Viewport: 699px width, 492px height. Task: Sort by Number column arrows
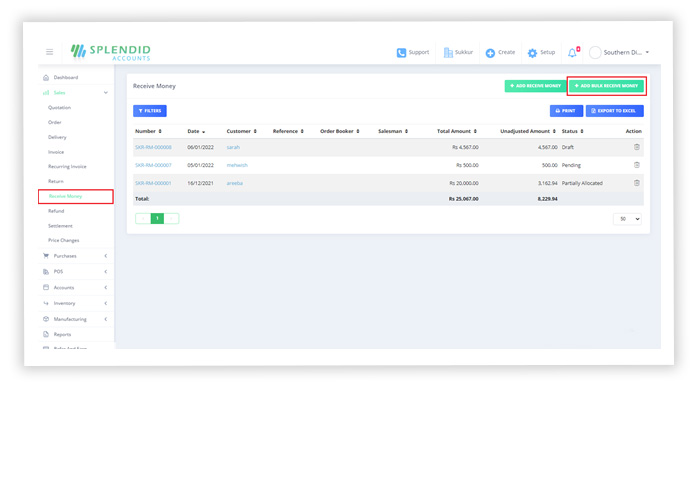[160, 131]
